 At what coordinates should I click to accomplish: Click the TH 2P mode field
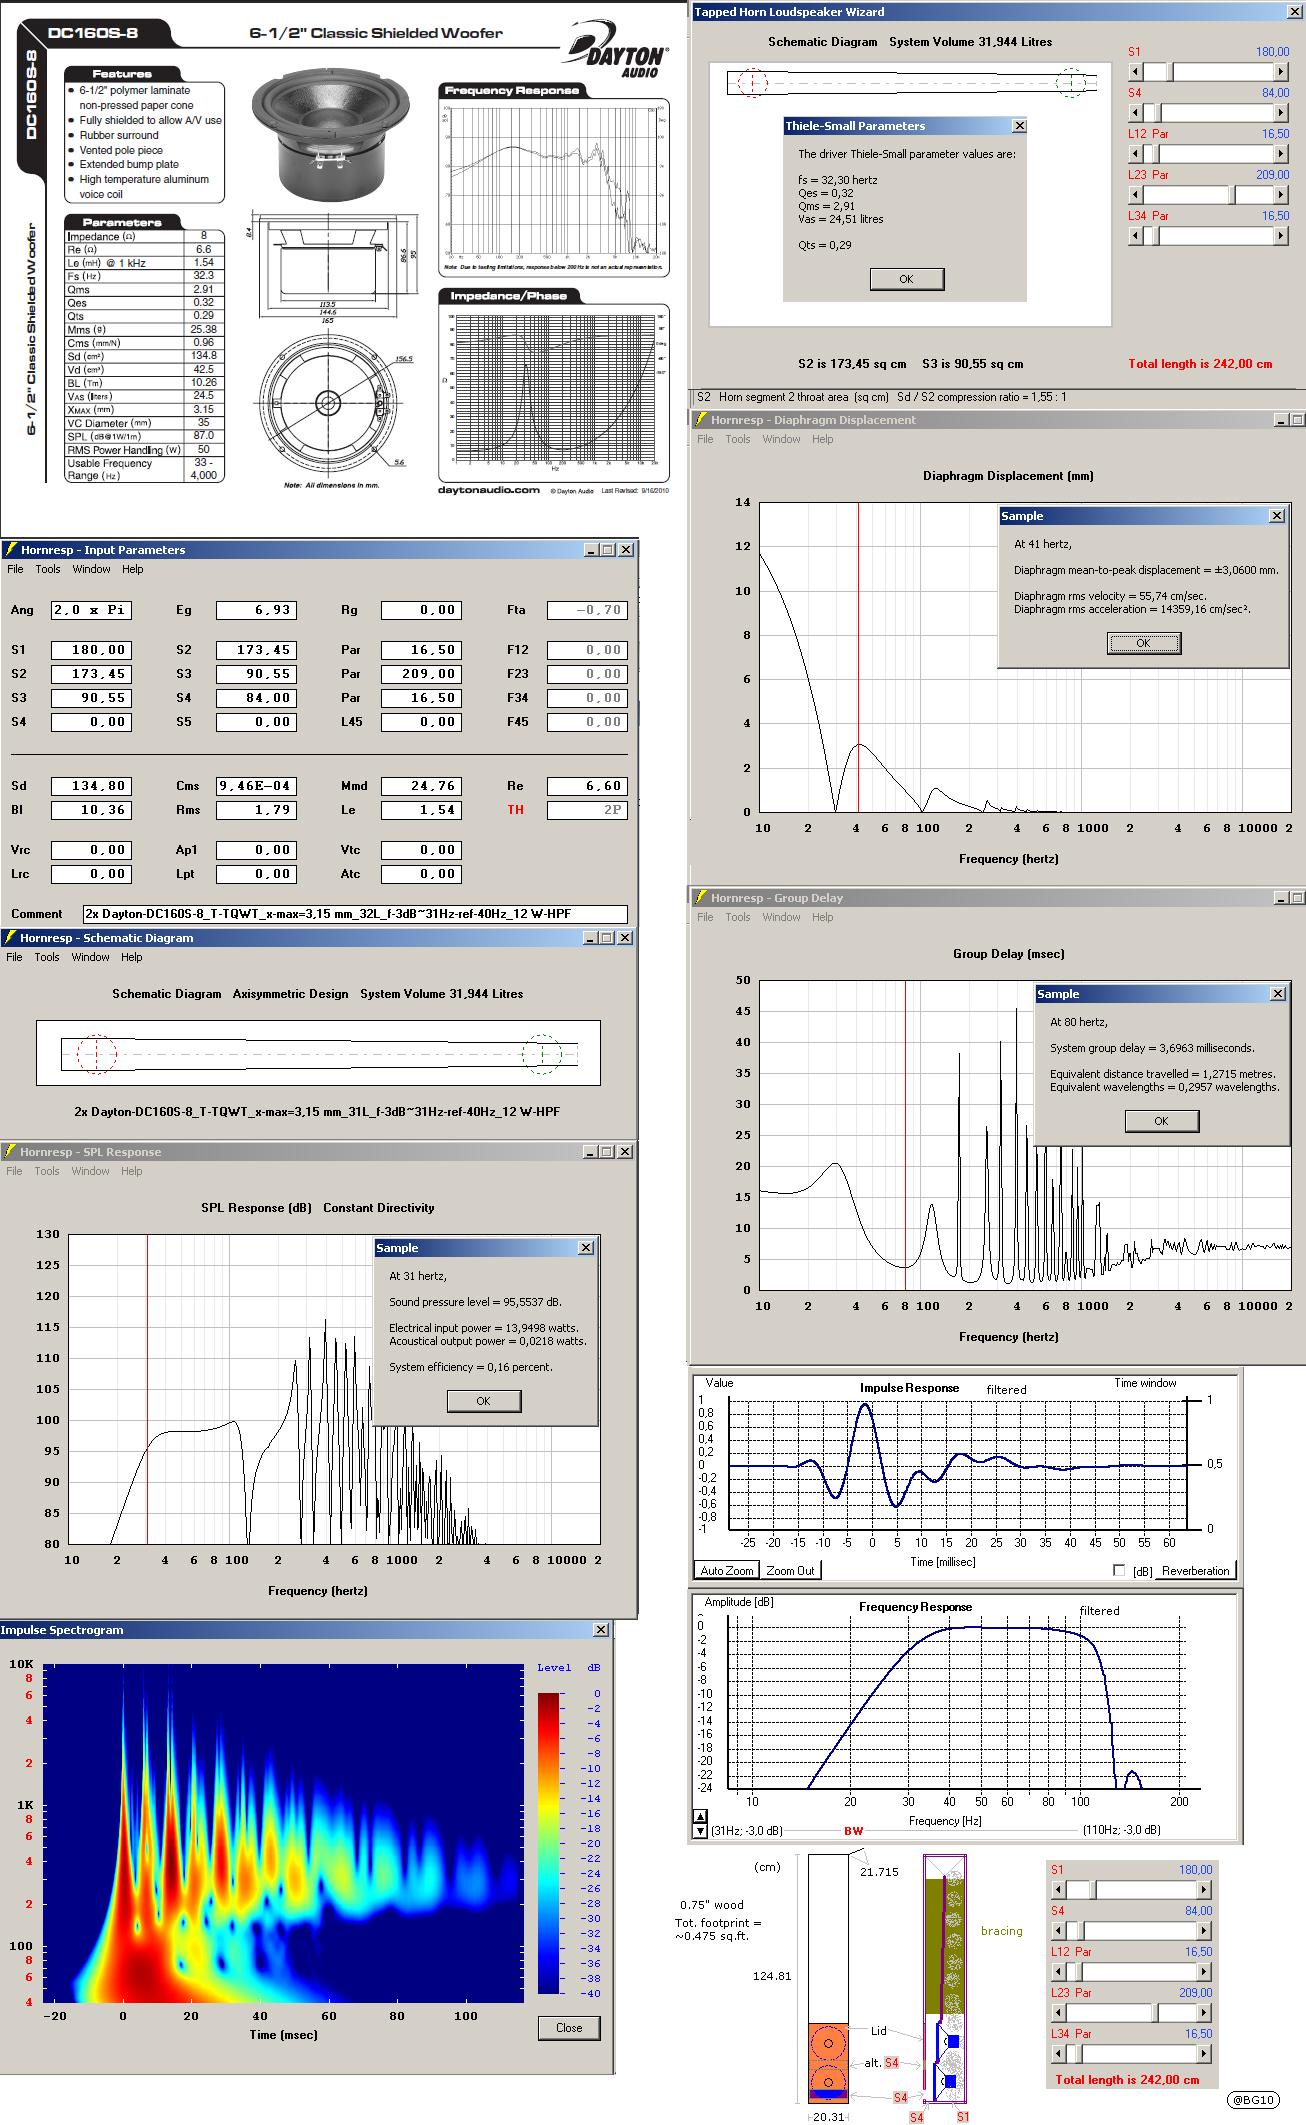[x=587, y=810]
